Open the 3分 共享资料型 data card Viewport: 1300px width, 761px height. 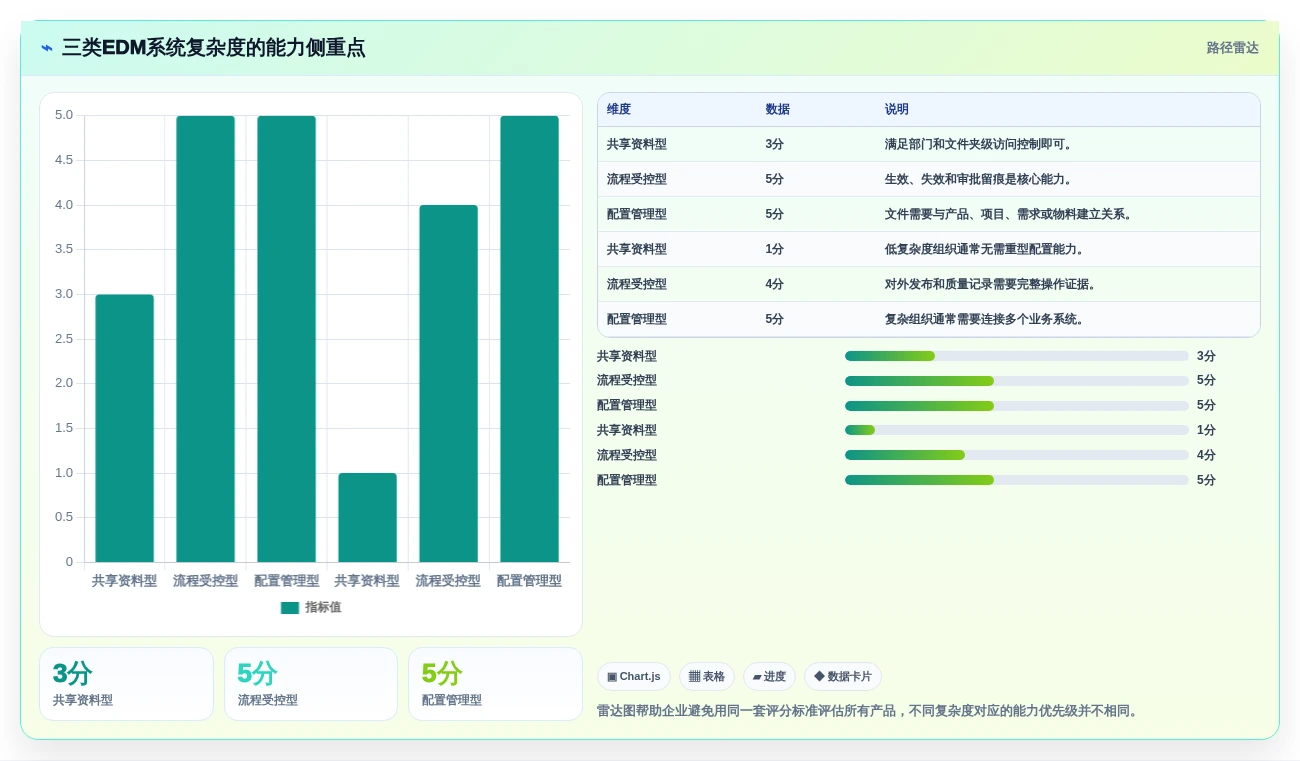pyautogui.click(x=126, y=684)
